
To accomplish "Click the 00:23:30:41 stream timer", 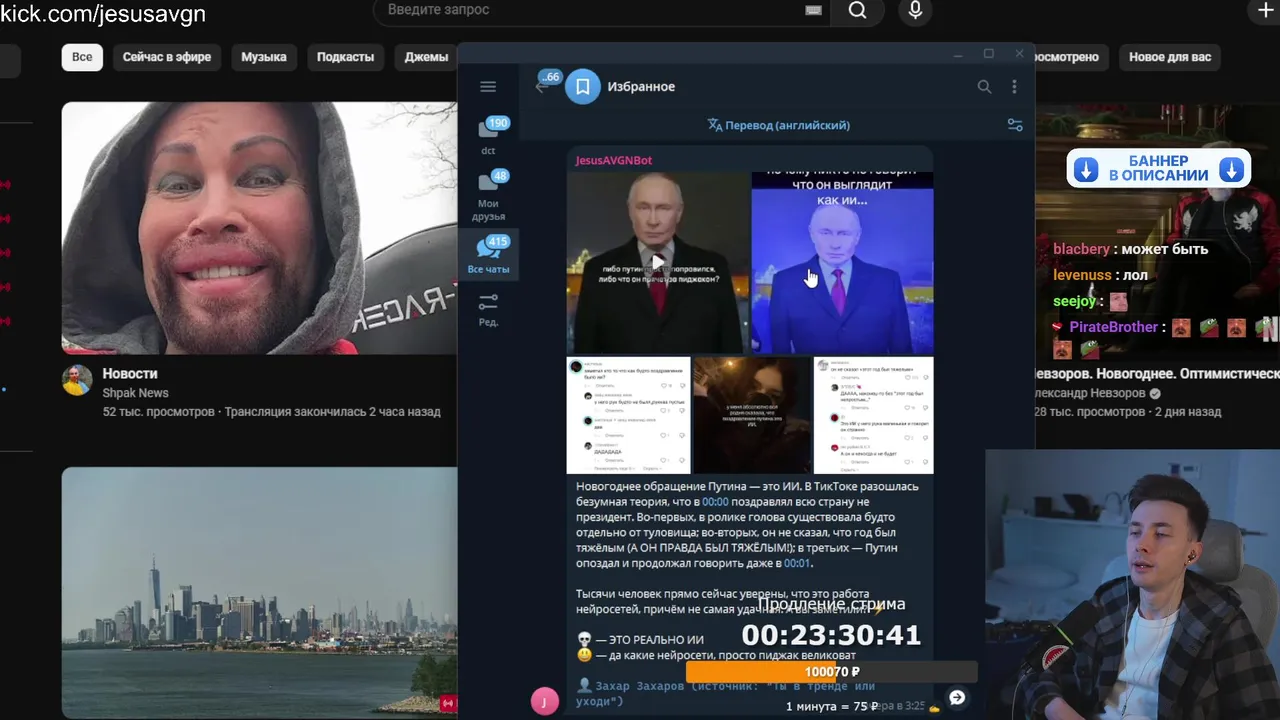I will [831, 635].
